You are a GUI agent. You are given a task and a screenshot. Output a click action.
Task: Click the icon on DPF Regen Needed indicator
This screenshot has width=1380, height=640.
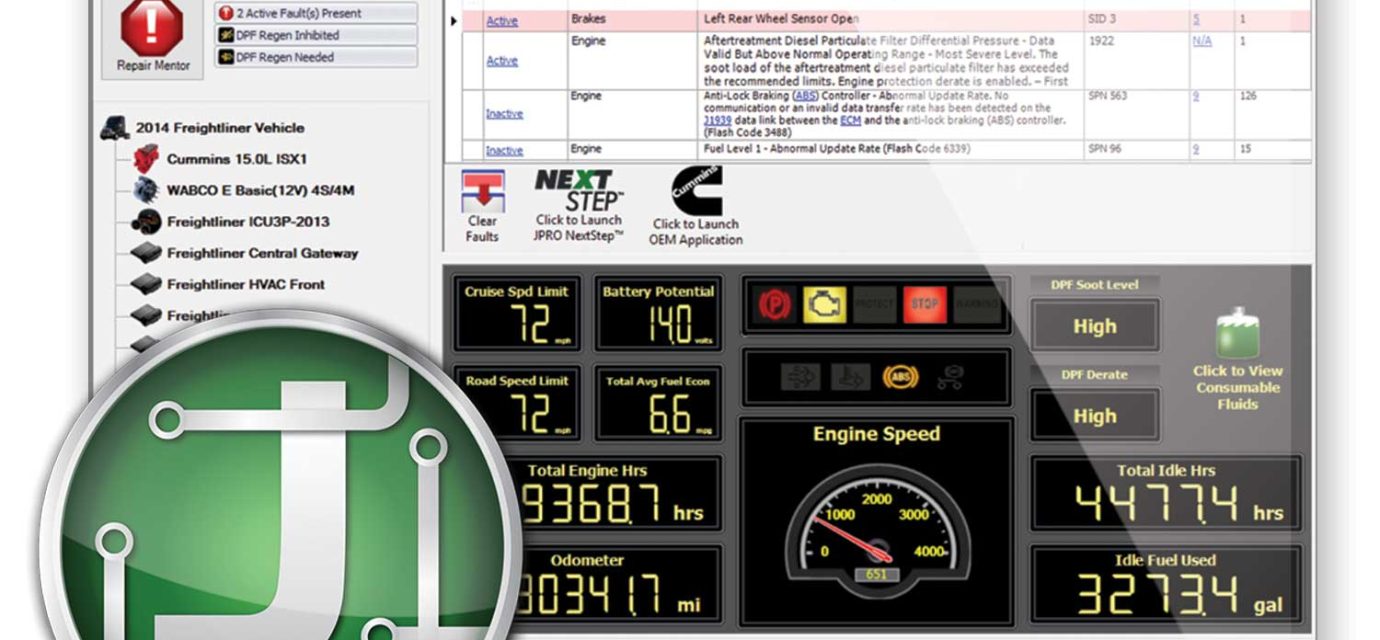226,57
